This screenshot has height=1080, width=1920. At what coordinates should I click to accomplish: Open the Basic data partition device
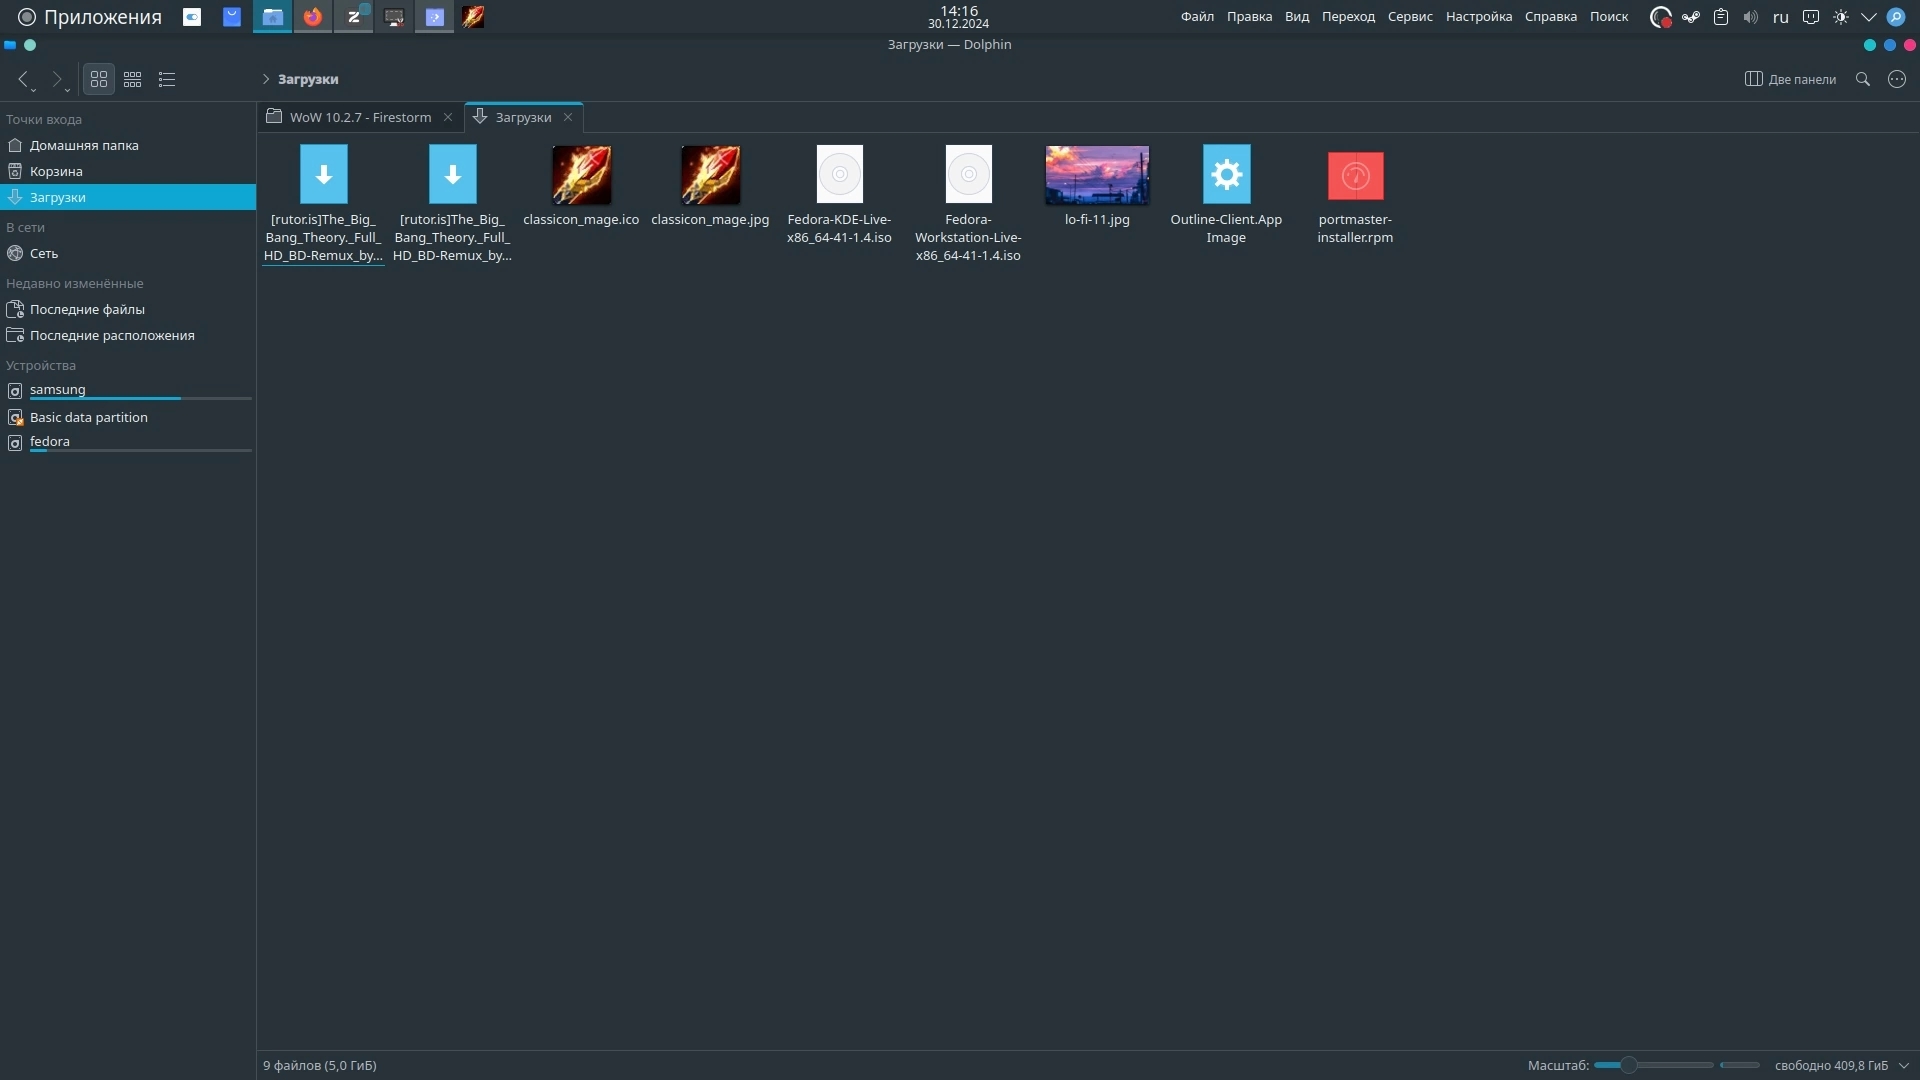128,417
